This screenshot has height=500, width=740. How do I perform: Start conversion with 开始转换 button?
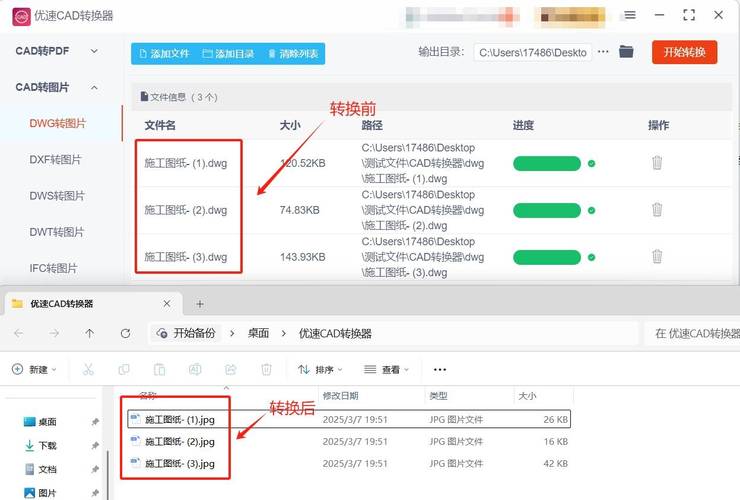point(684,52)
